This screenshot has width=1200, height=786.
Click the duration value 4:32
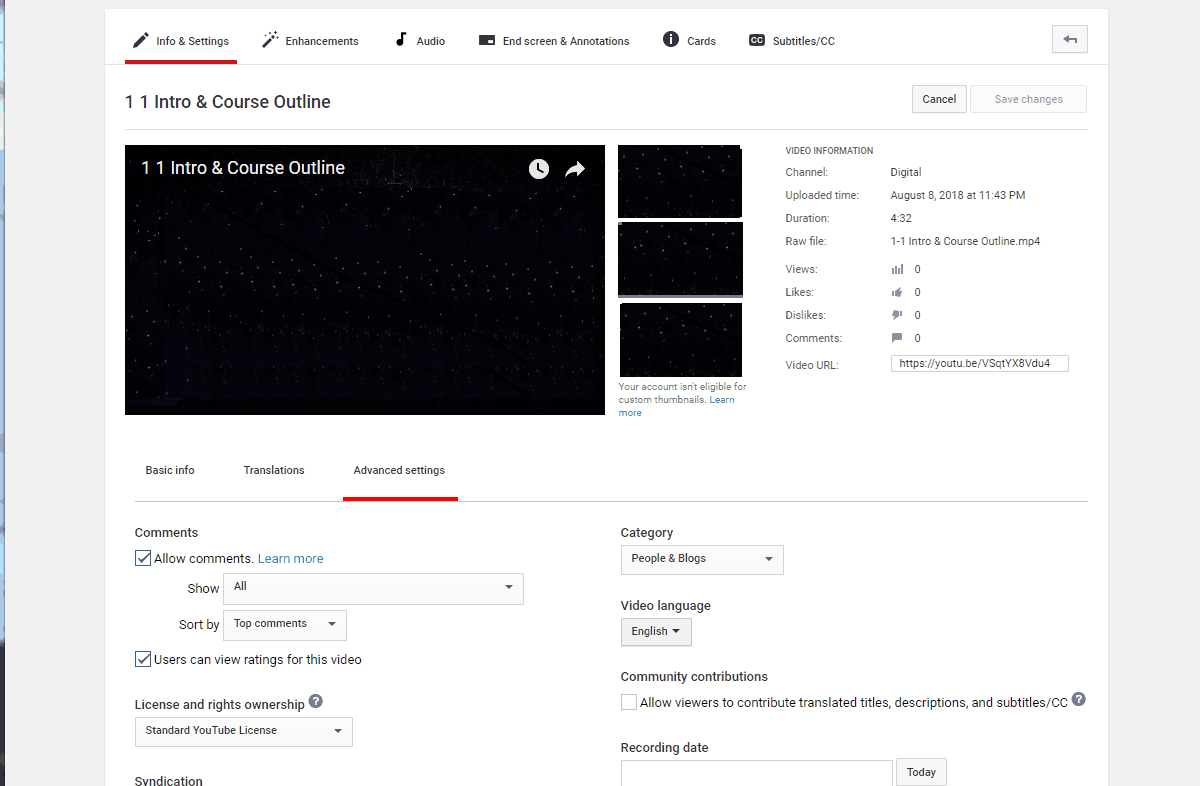click(x=901, y=218)
